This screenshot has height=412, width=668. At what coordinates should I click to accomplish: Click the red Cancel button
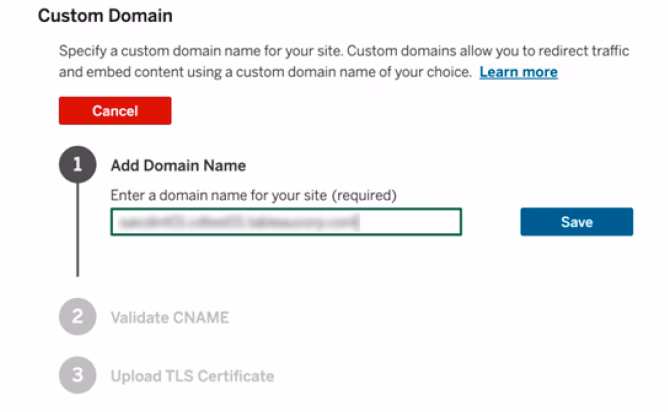tap(115, 111)
